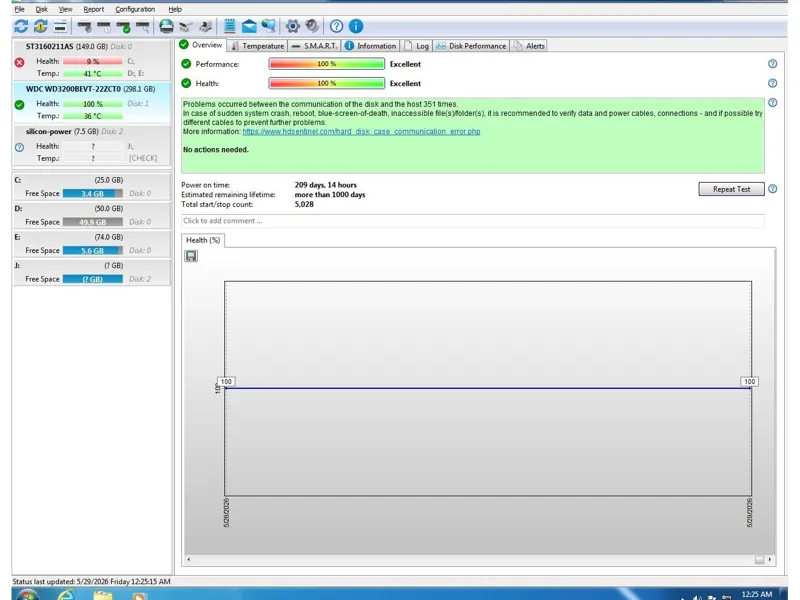The width and height of the screenshot is (800, 600).
Task: Click the disk panel list toolbar icon
Action: (60, 26)
